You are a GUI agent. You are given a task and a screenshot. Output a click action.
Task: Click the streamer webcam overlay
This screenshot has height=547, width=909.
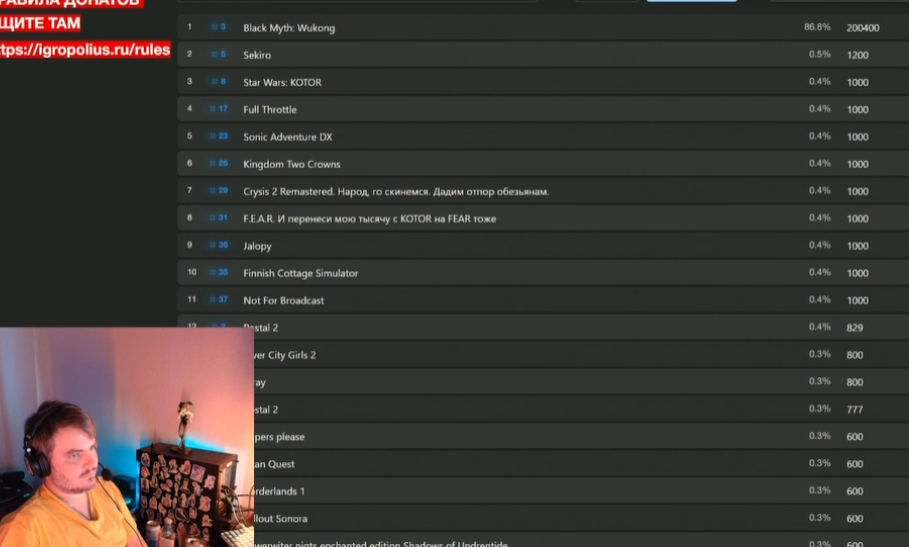pos(127,437)
